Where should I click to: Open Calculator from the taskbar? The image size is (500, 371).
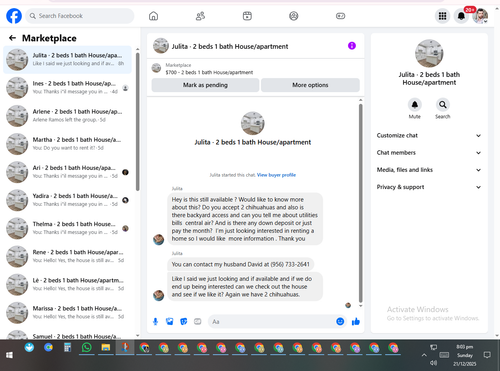coord(68,348)
